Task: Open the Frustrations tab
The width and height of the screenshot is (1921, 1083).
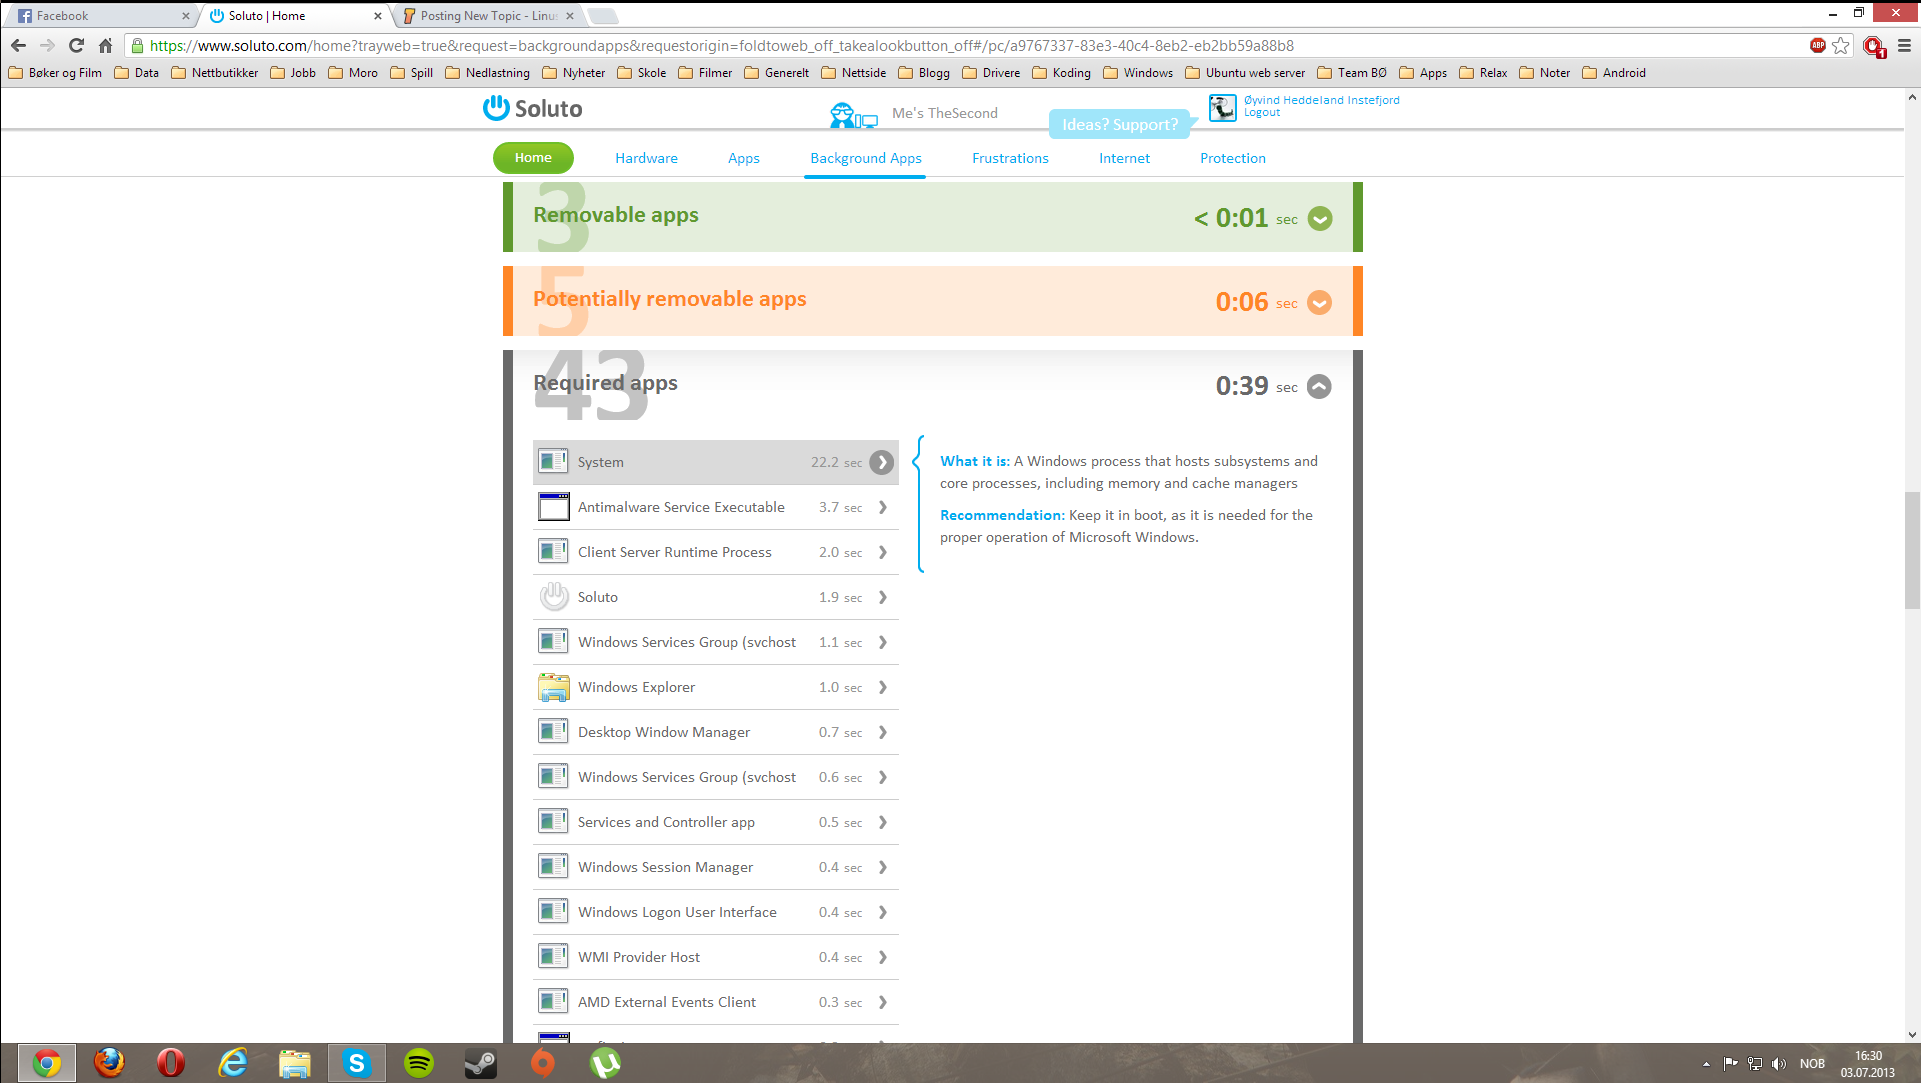Action: [1010, 158]
